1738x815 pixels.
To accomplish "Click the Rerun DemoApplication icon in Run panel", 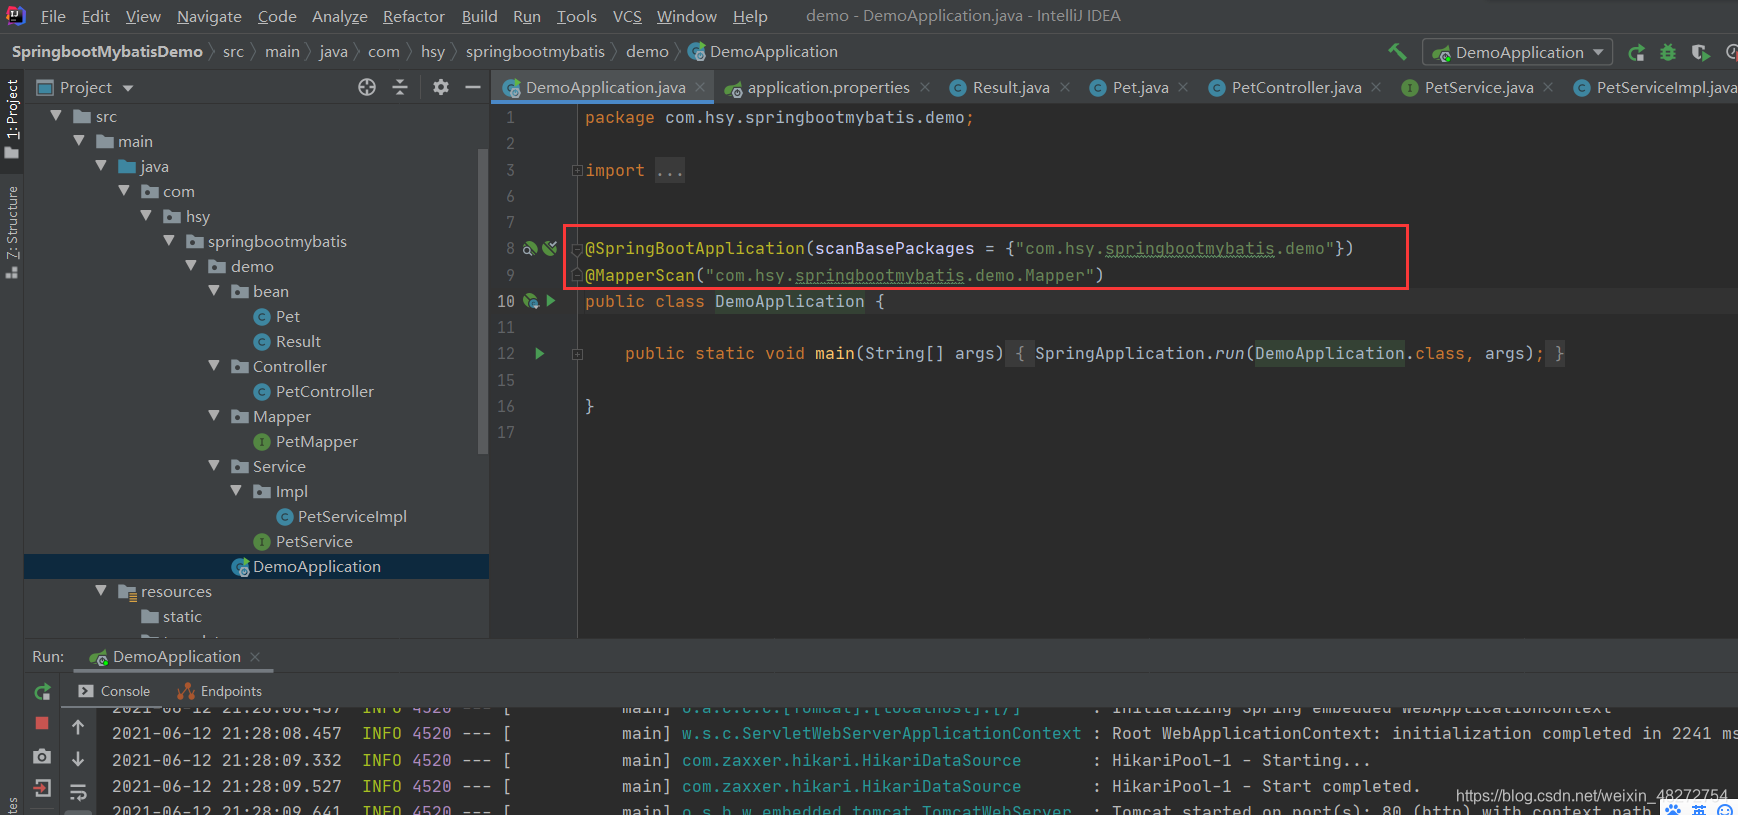I will pos(42,691).
